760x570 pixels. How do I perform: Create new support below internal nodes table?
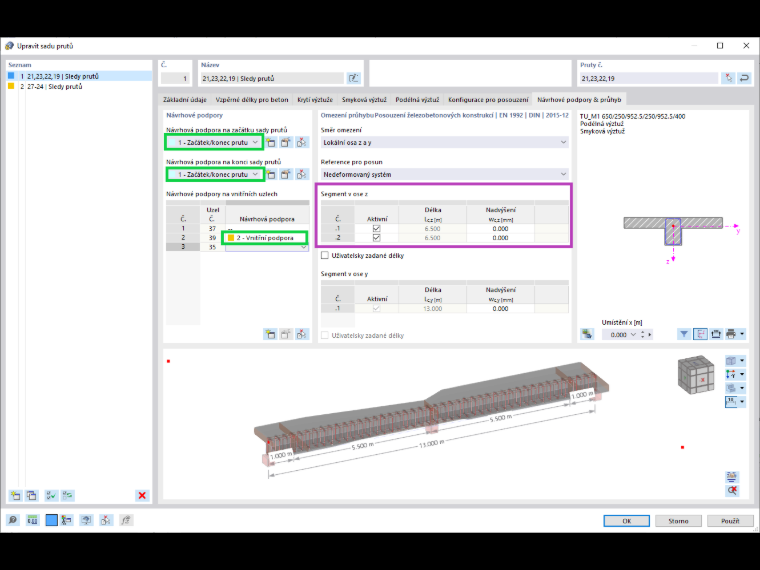270,334
